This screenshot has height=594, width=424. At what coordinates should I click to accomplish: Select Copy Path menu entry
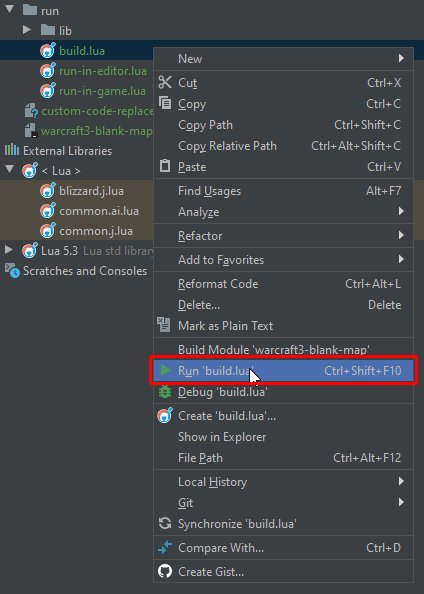click(x=283, y=125)
